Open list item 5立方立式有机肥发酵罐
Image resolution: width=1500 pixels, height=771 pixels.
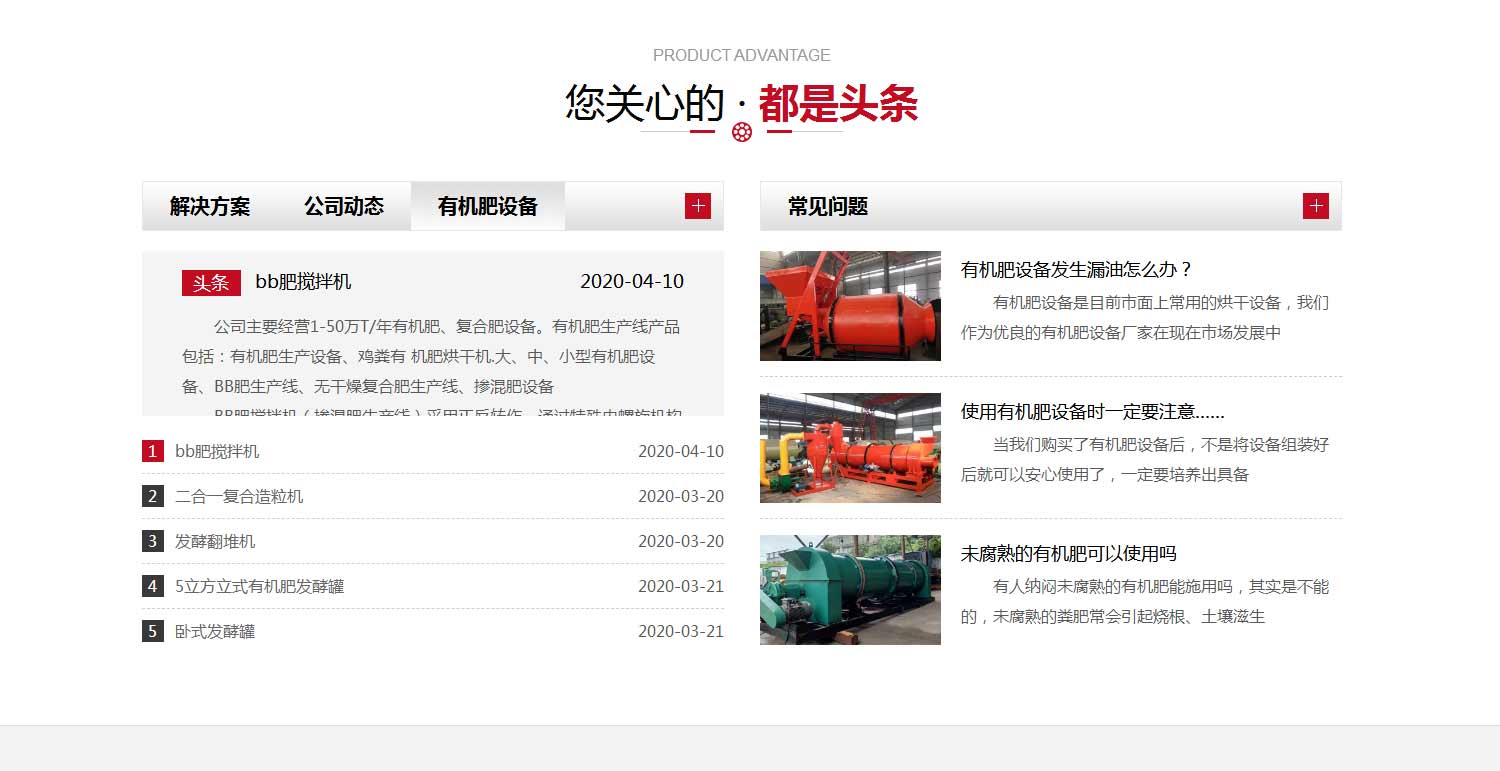point(259,586)
